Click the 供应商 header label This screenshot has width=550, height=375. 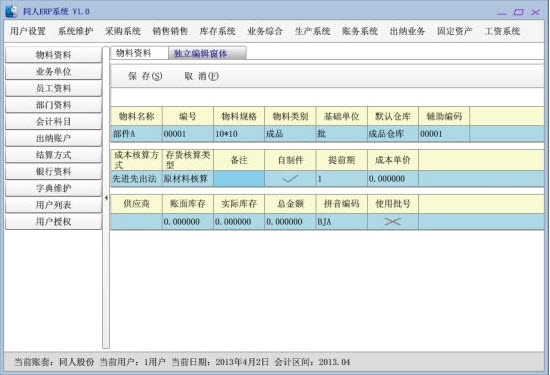point(136,204)
